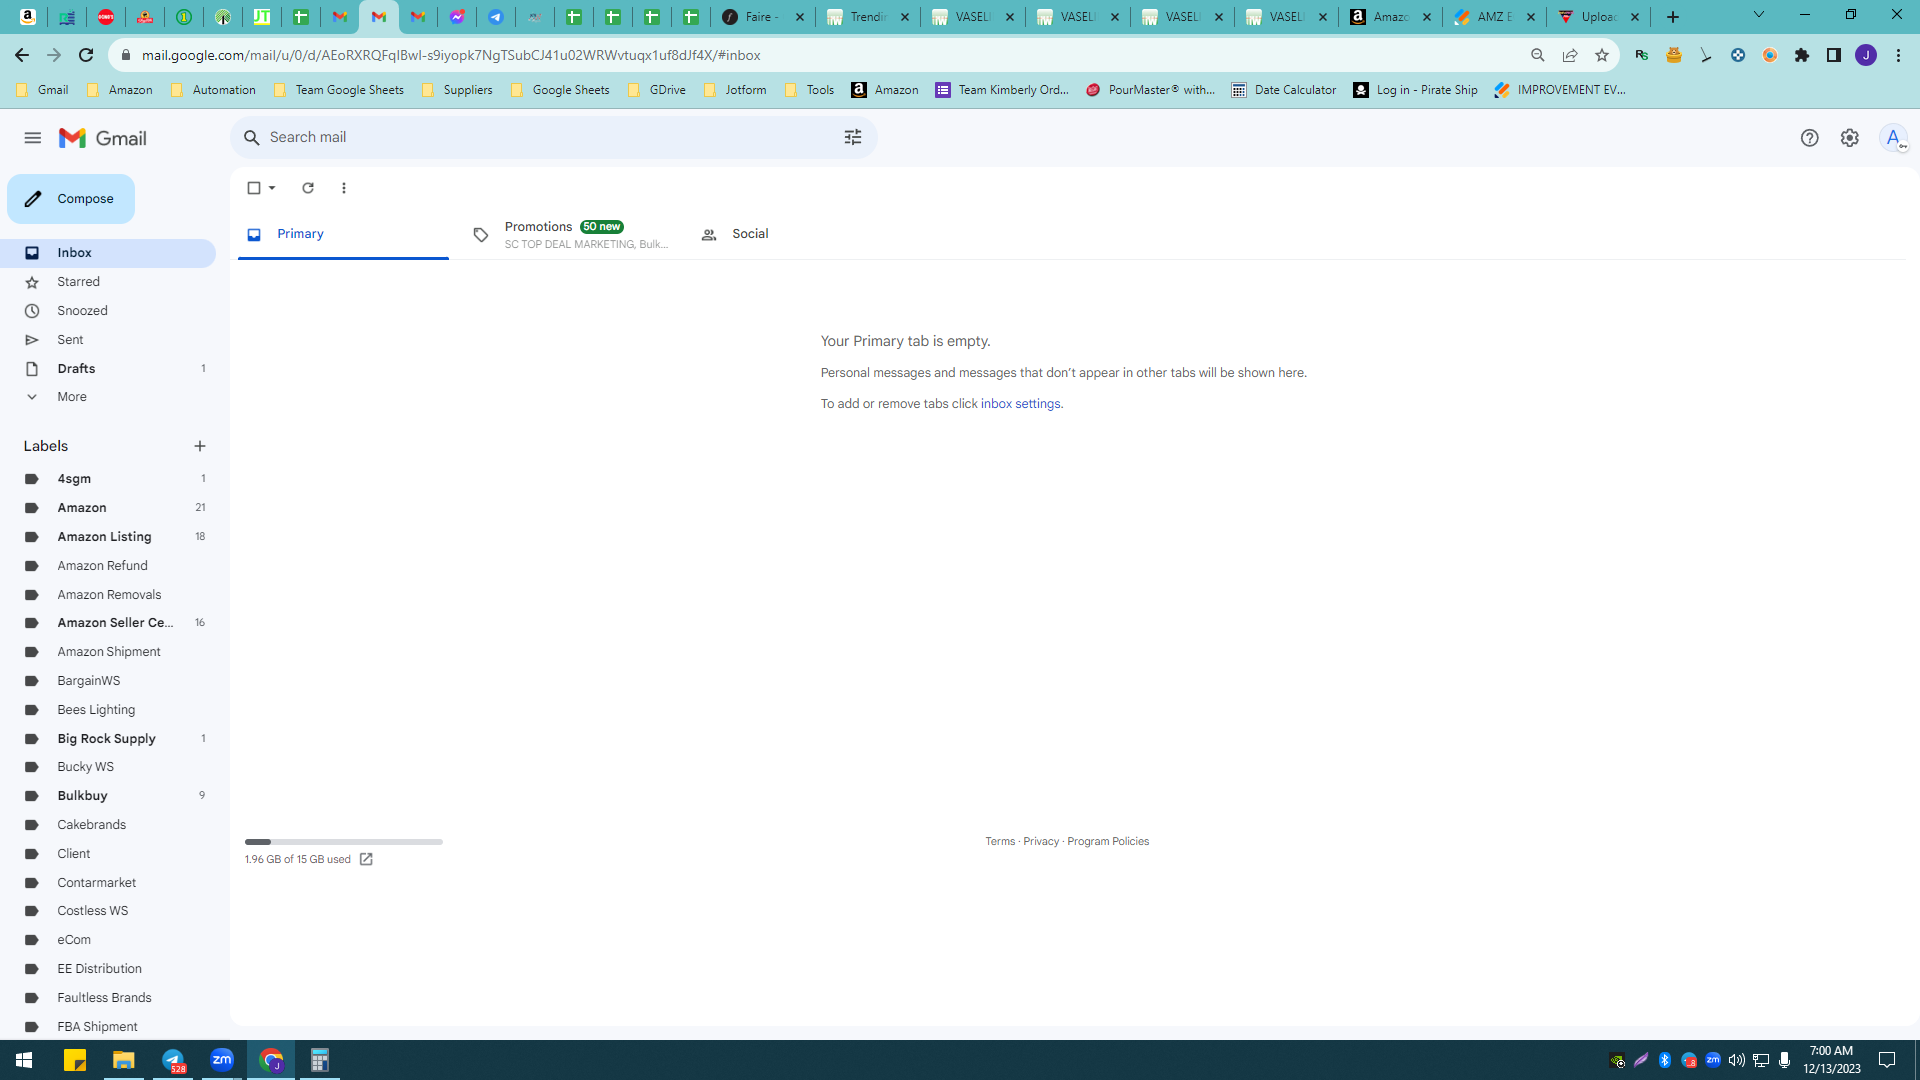Open File Explorer from the taskbar

123,1060
